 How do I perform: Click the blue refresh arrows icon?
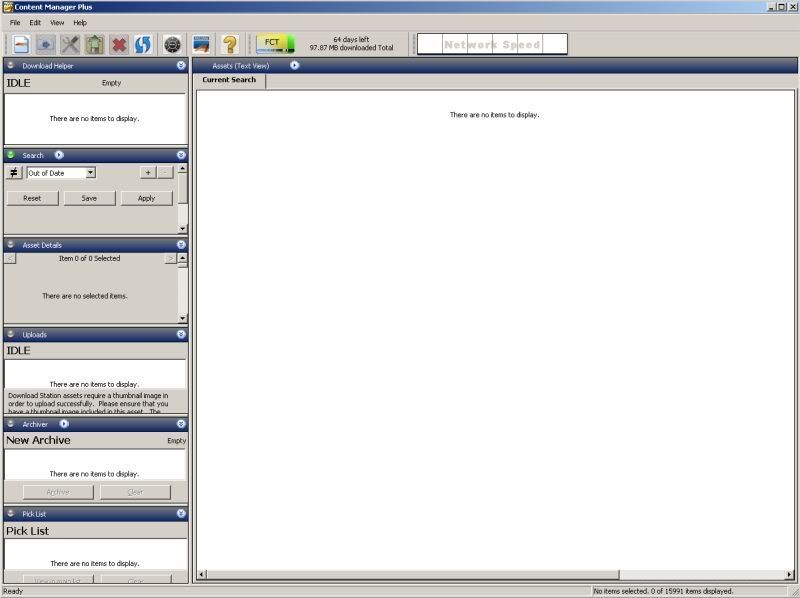[x=143, y=44]
